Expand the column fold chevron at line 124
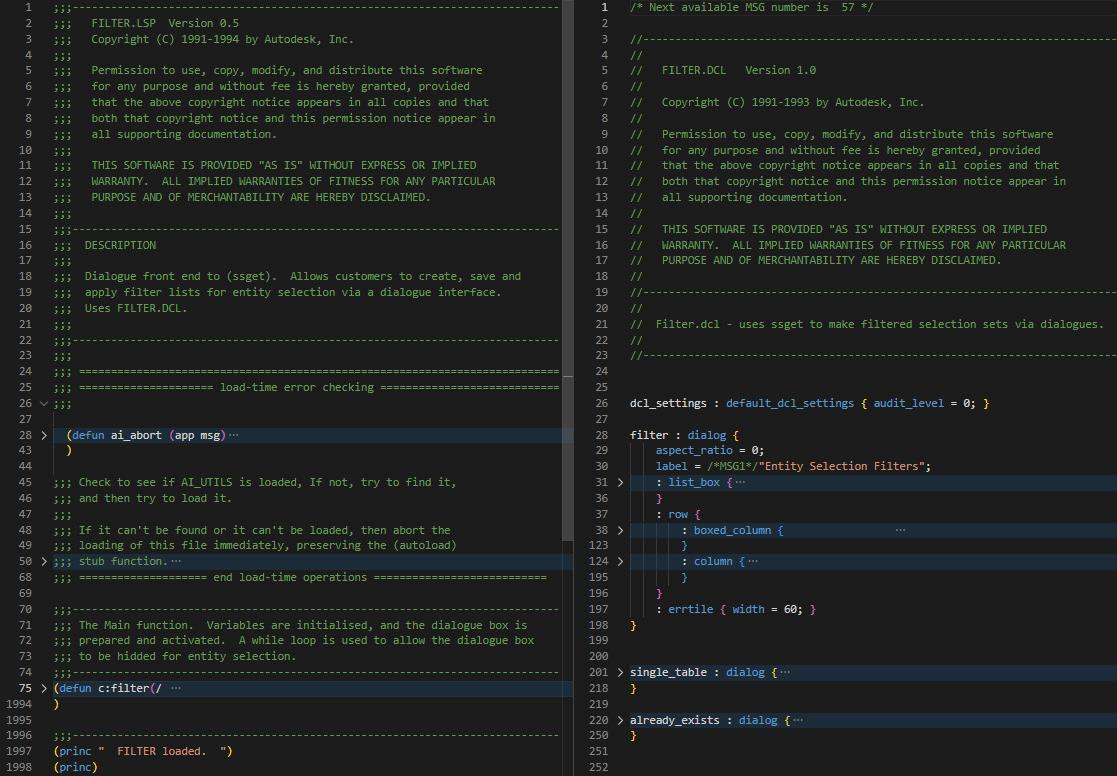Image resolution: width=1117 pixels, height=776 pixels. pos(620,562)
